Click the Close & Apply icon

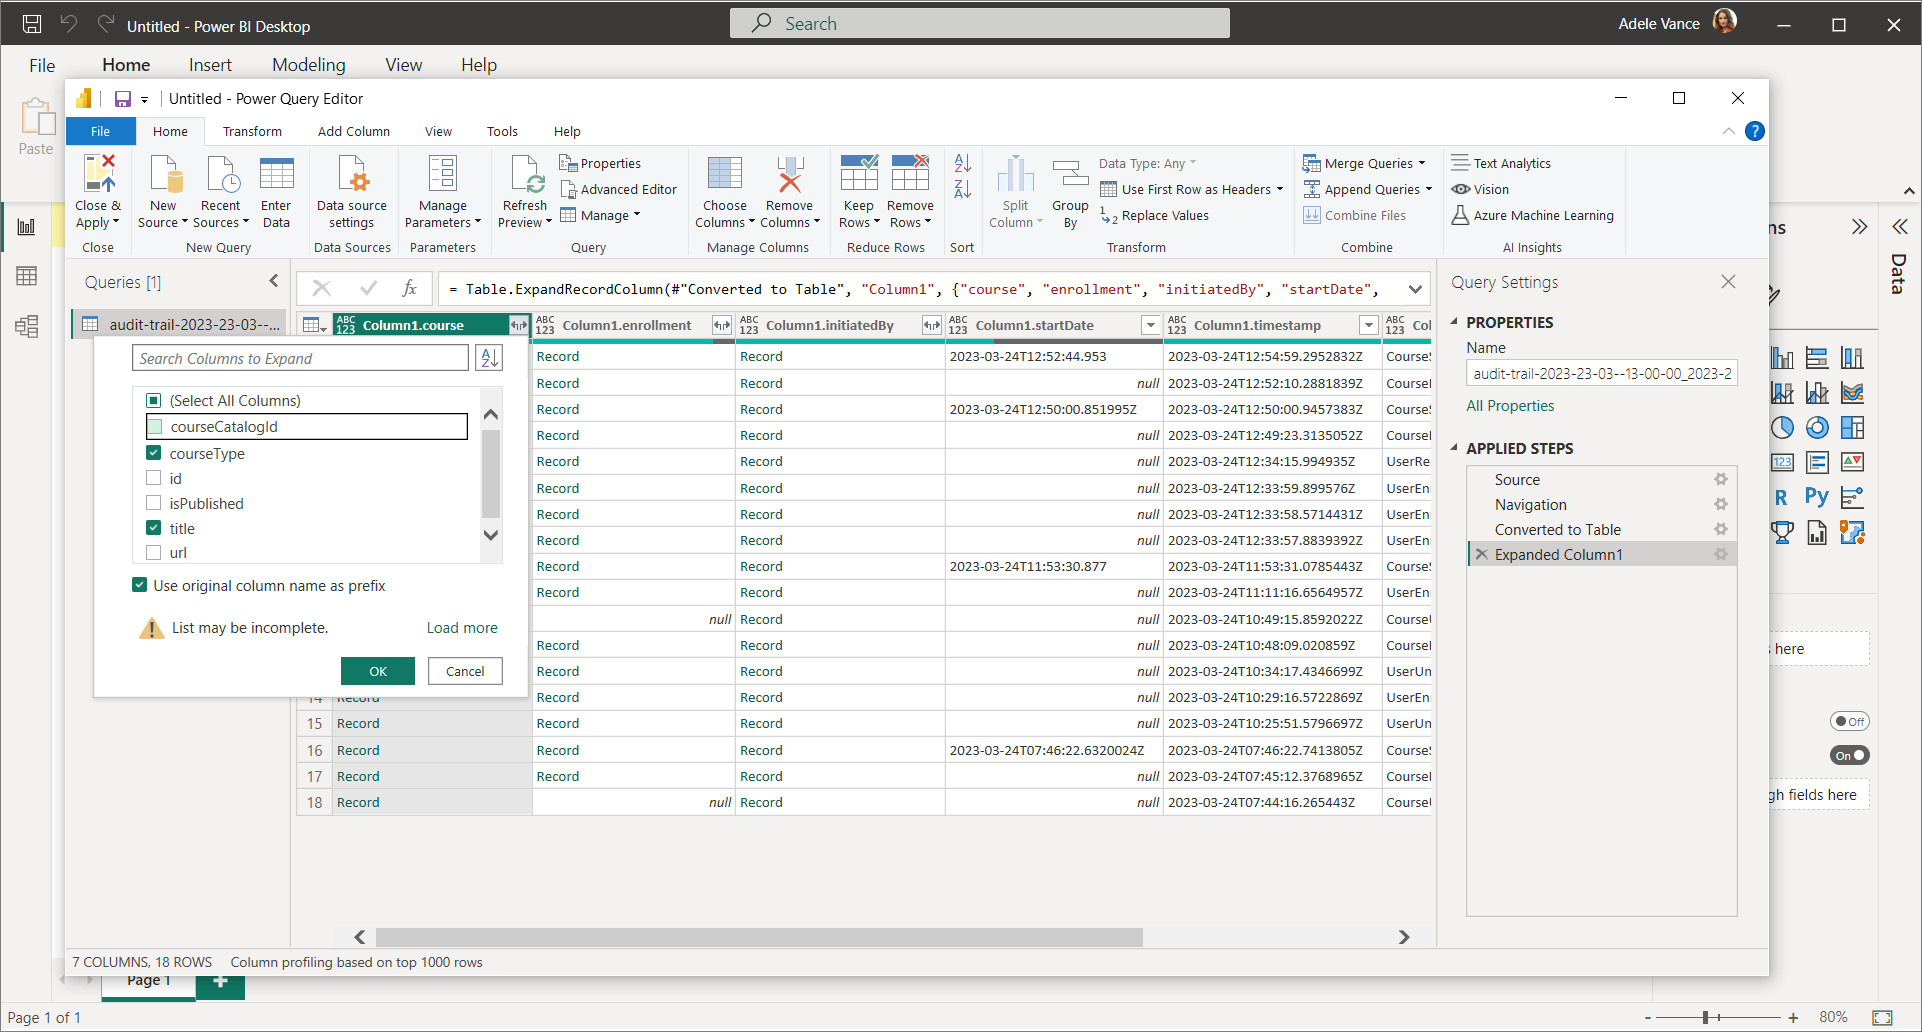click(x=98, y=175)
